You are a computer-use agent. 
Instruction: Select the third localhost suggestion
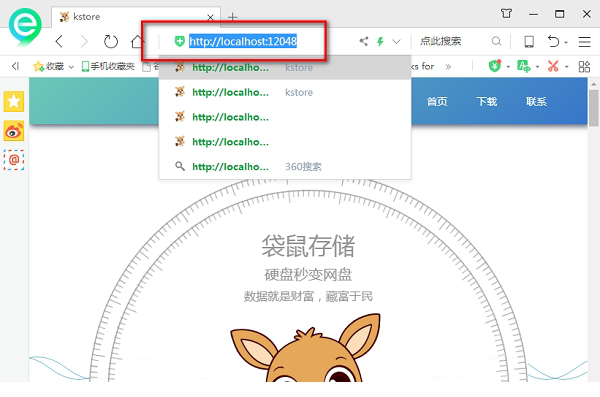pyautogui.click(x=285, y=117)
